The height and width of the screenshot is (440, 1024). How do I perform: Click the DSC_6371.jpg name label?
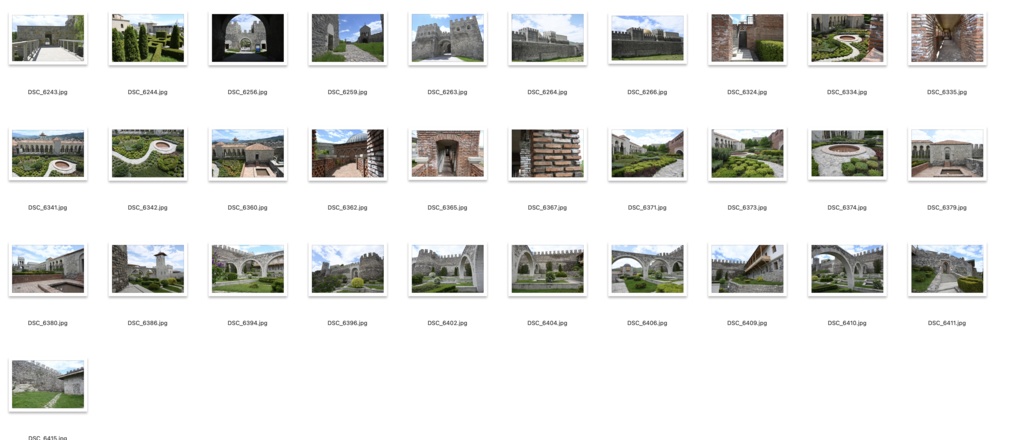point(647,208)
